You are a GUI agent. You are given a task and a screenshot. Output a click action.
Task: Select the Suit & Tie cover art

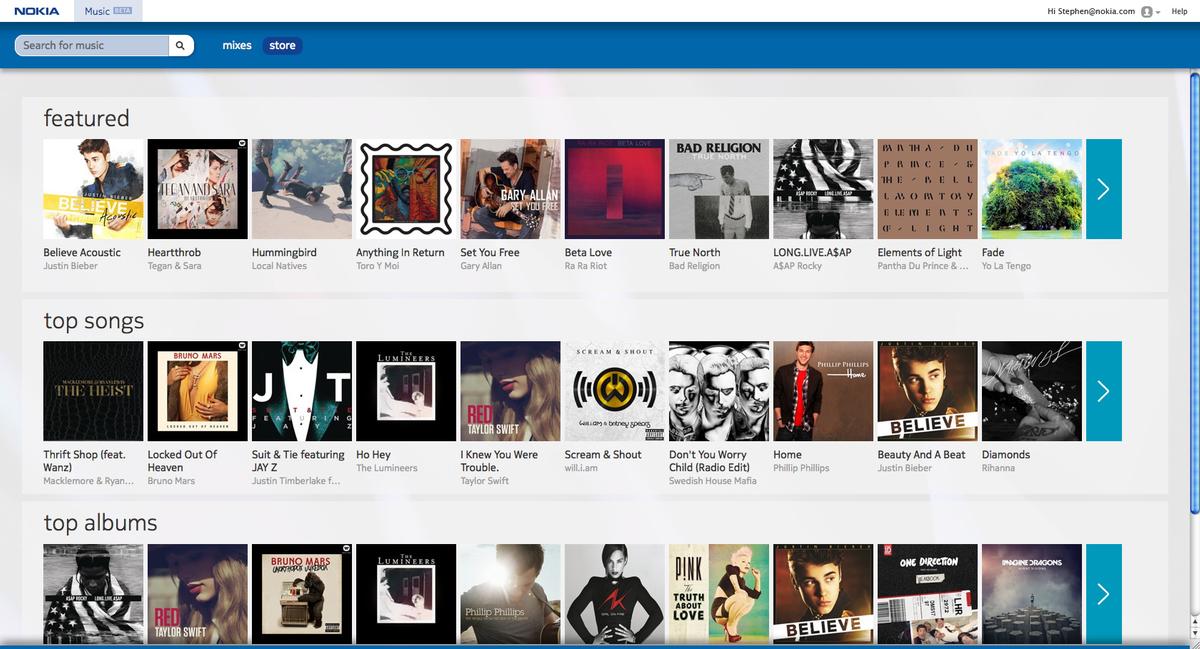302,391
